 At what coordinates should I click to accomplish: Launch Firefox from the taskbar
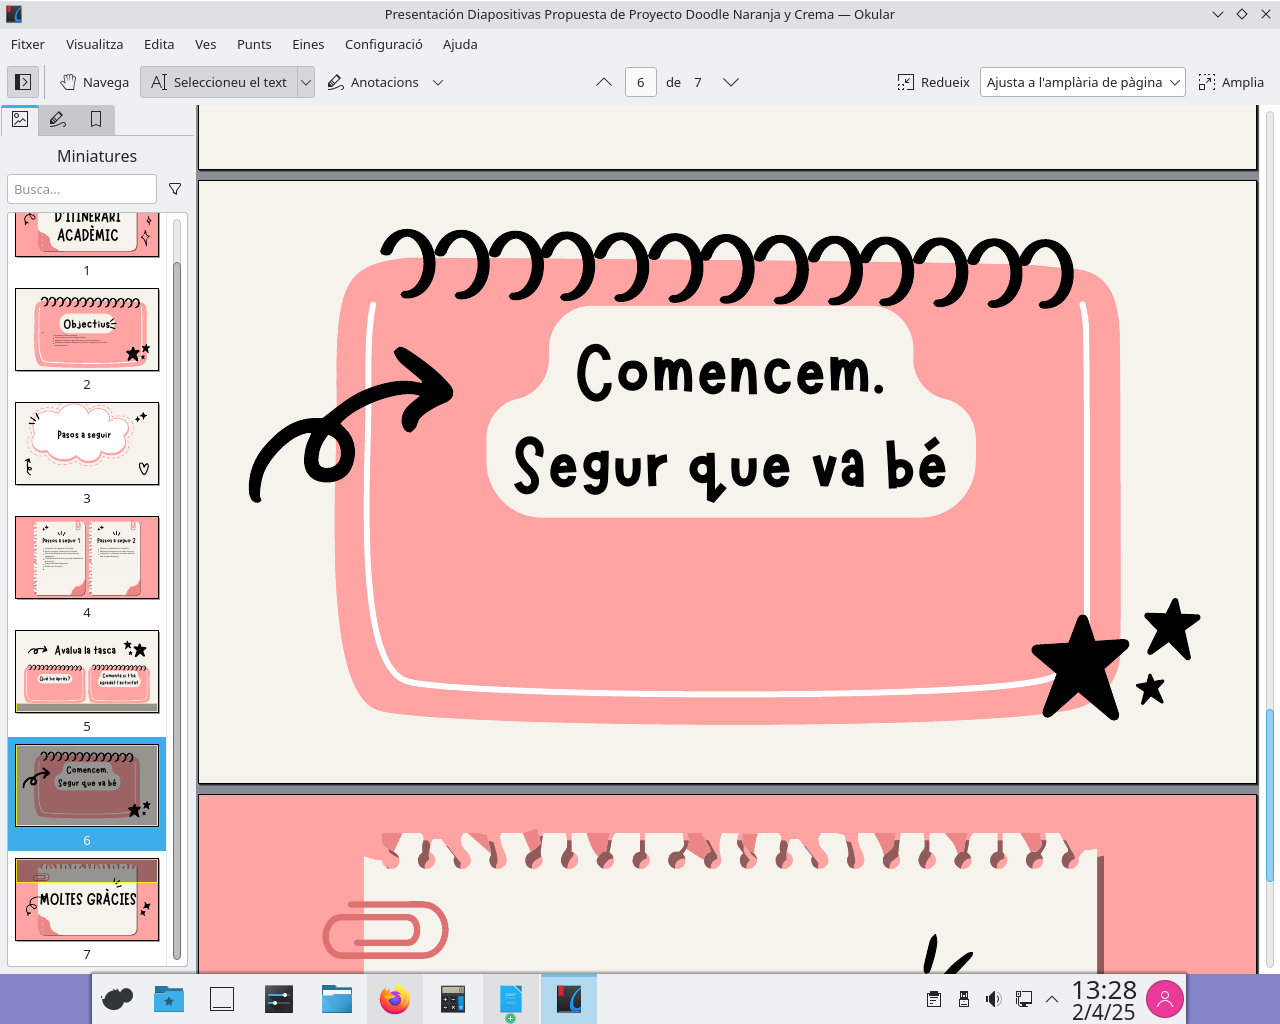point(395,999)
